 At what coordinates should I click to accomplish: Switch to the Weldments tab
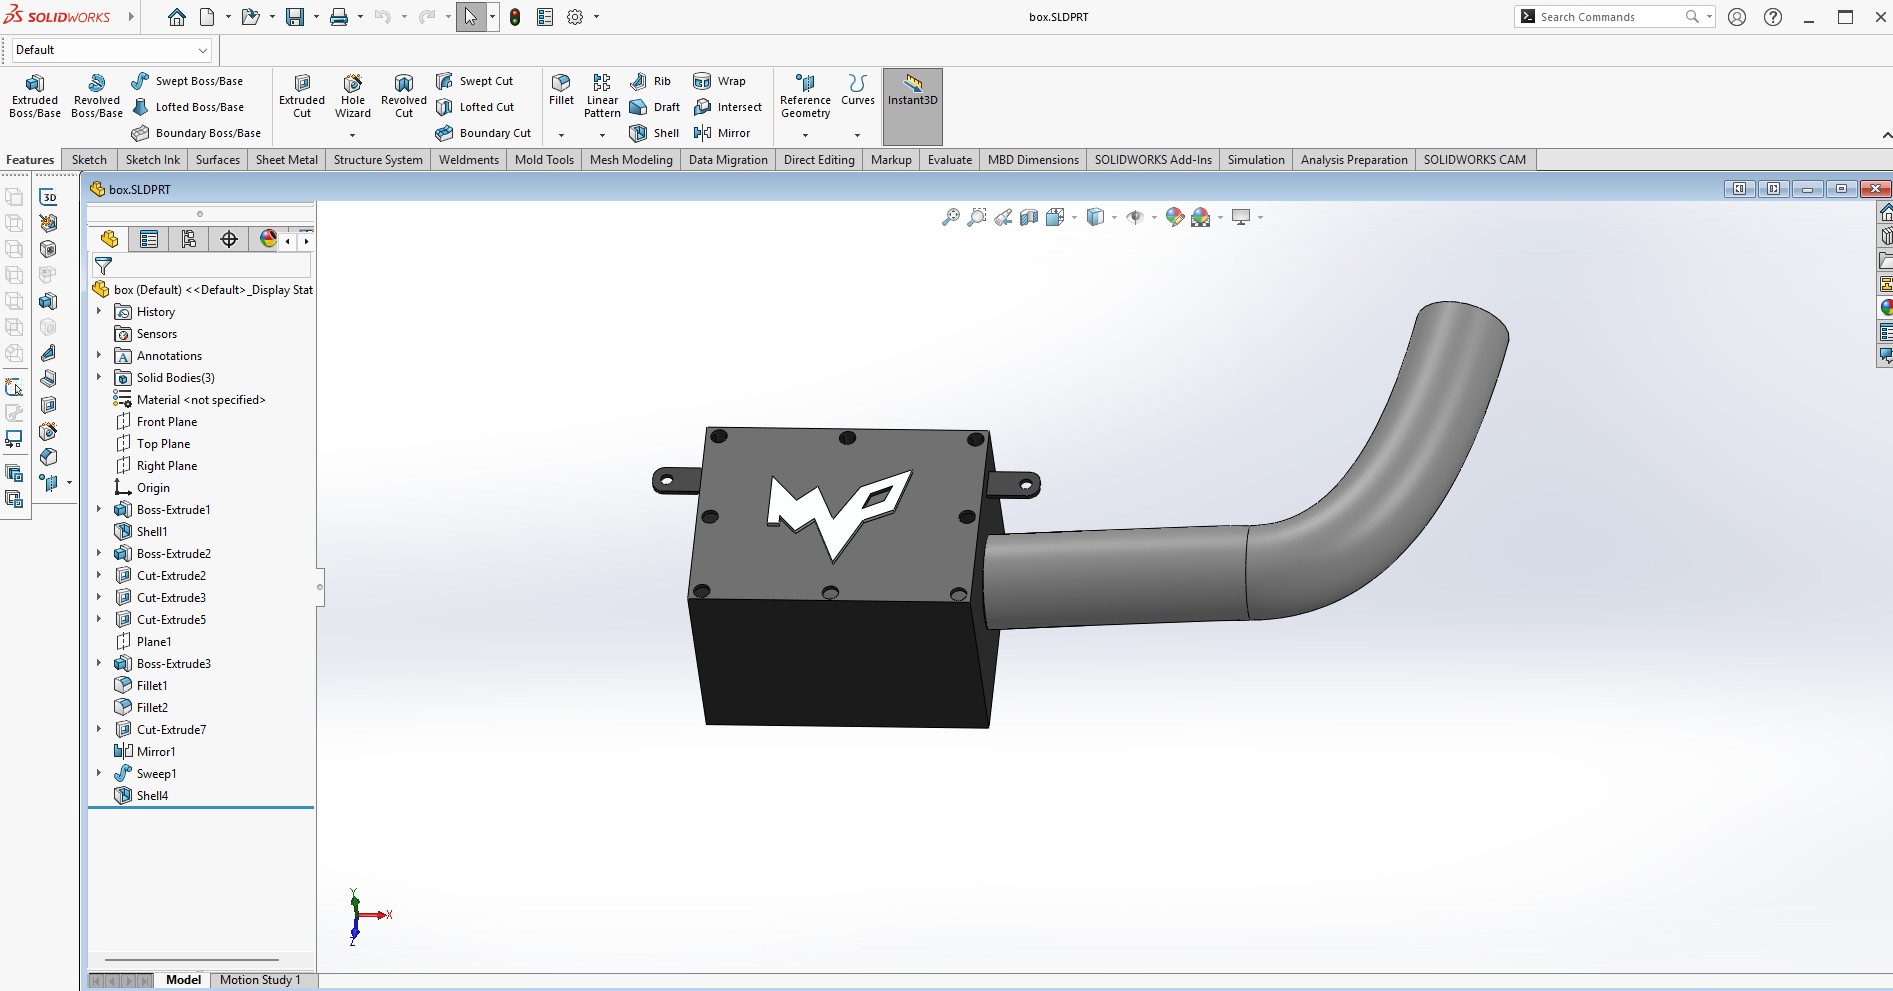tap(469, 160)
